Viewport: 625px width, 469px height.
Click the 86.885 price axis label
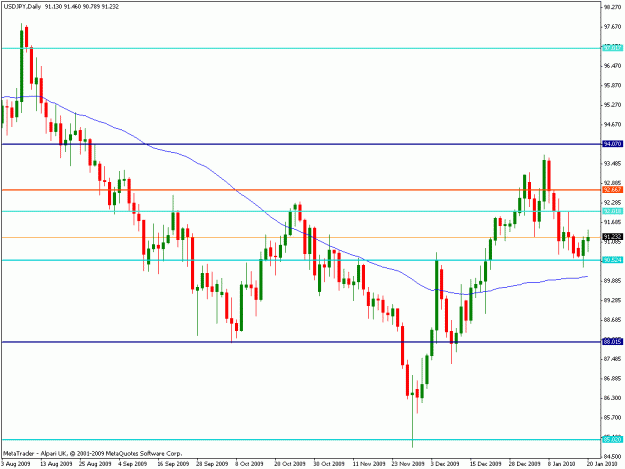tap(613, 378)
